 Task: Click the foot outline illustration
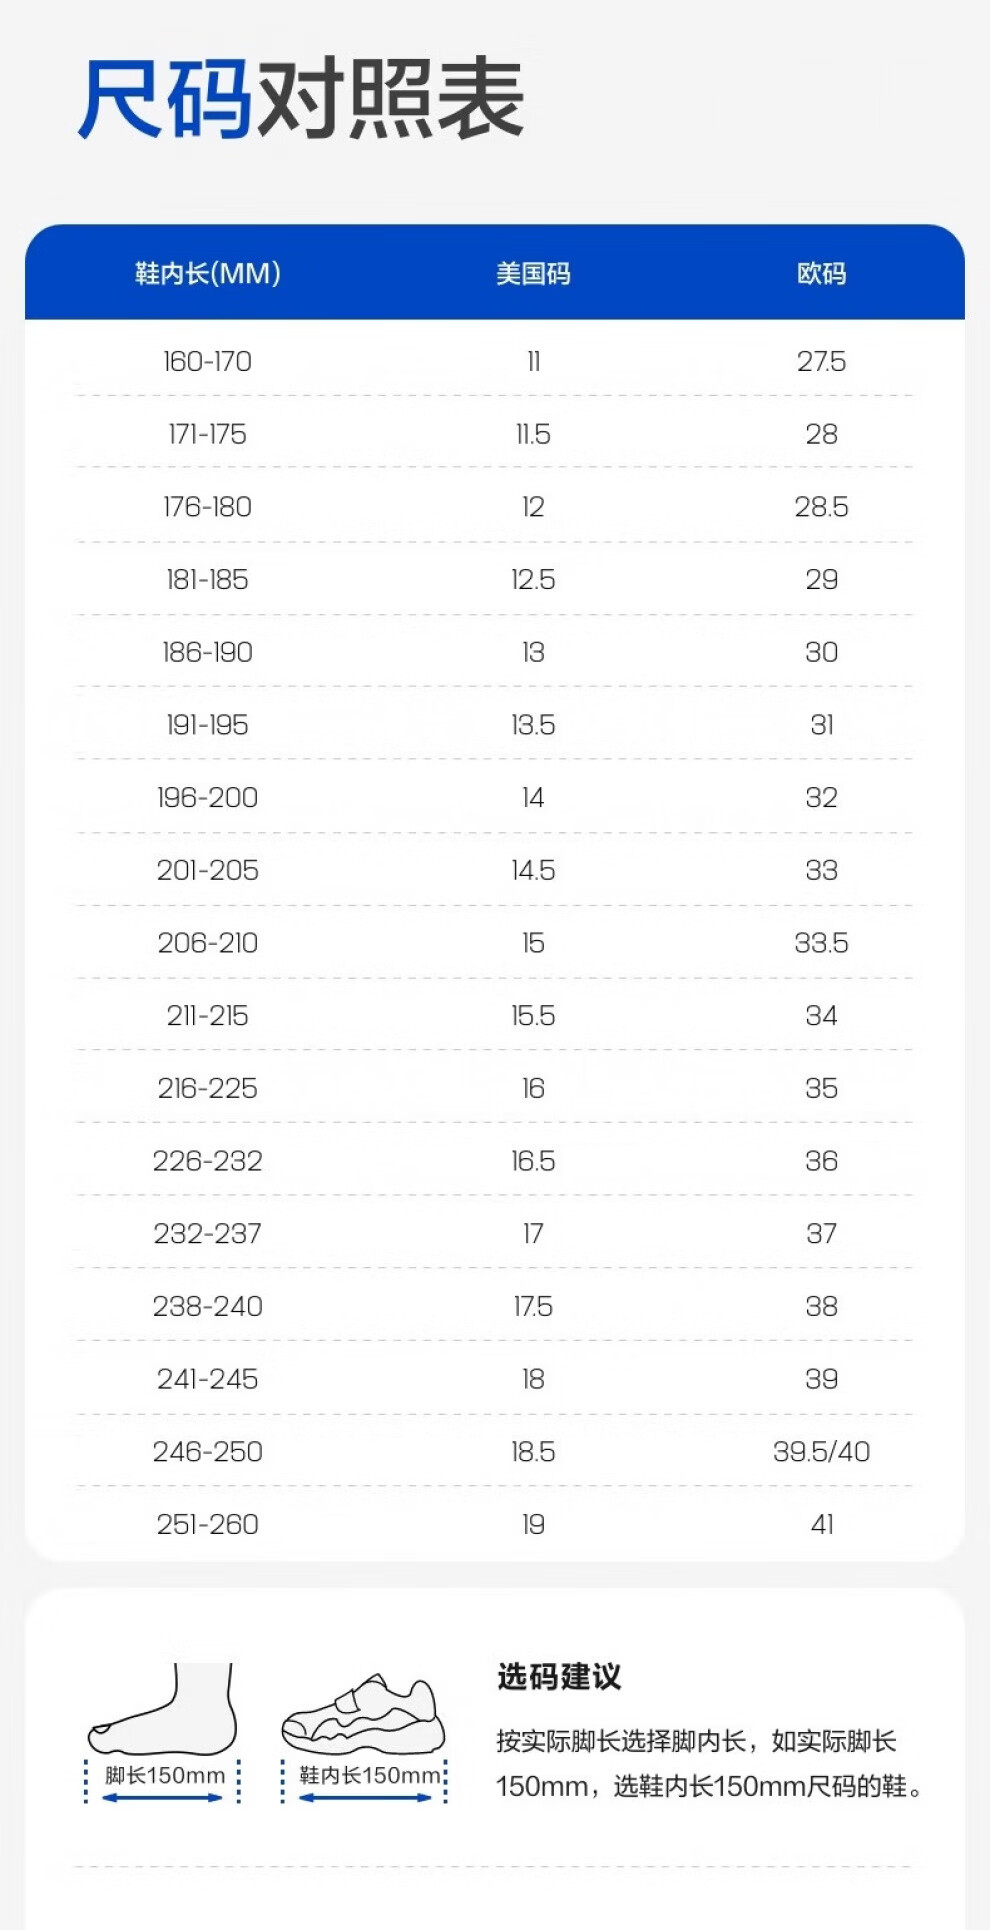point(165,1712)
